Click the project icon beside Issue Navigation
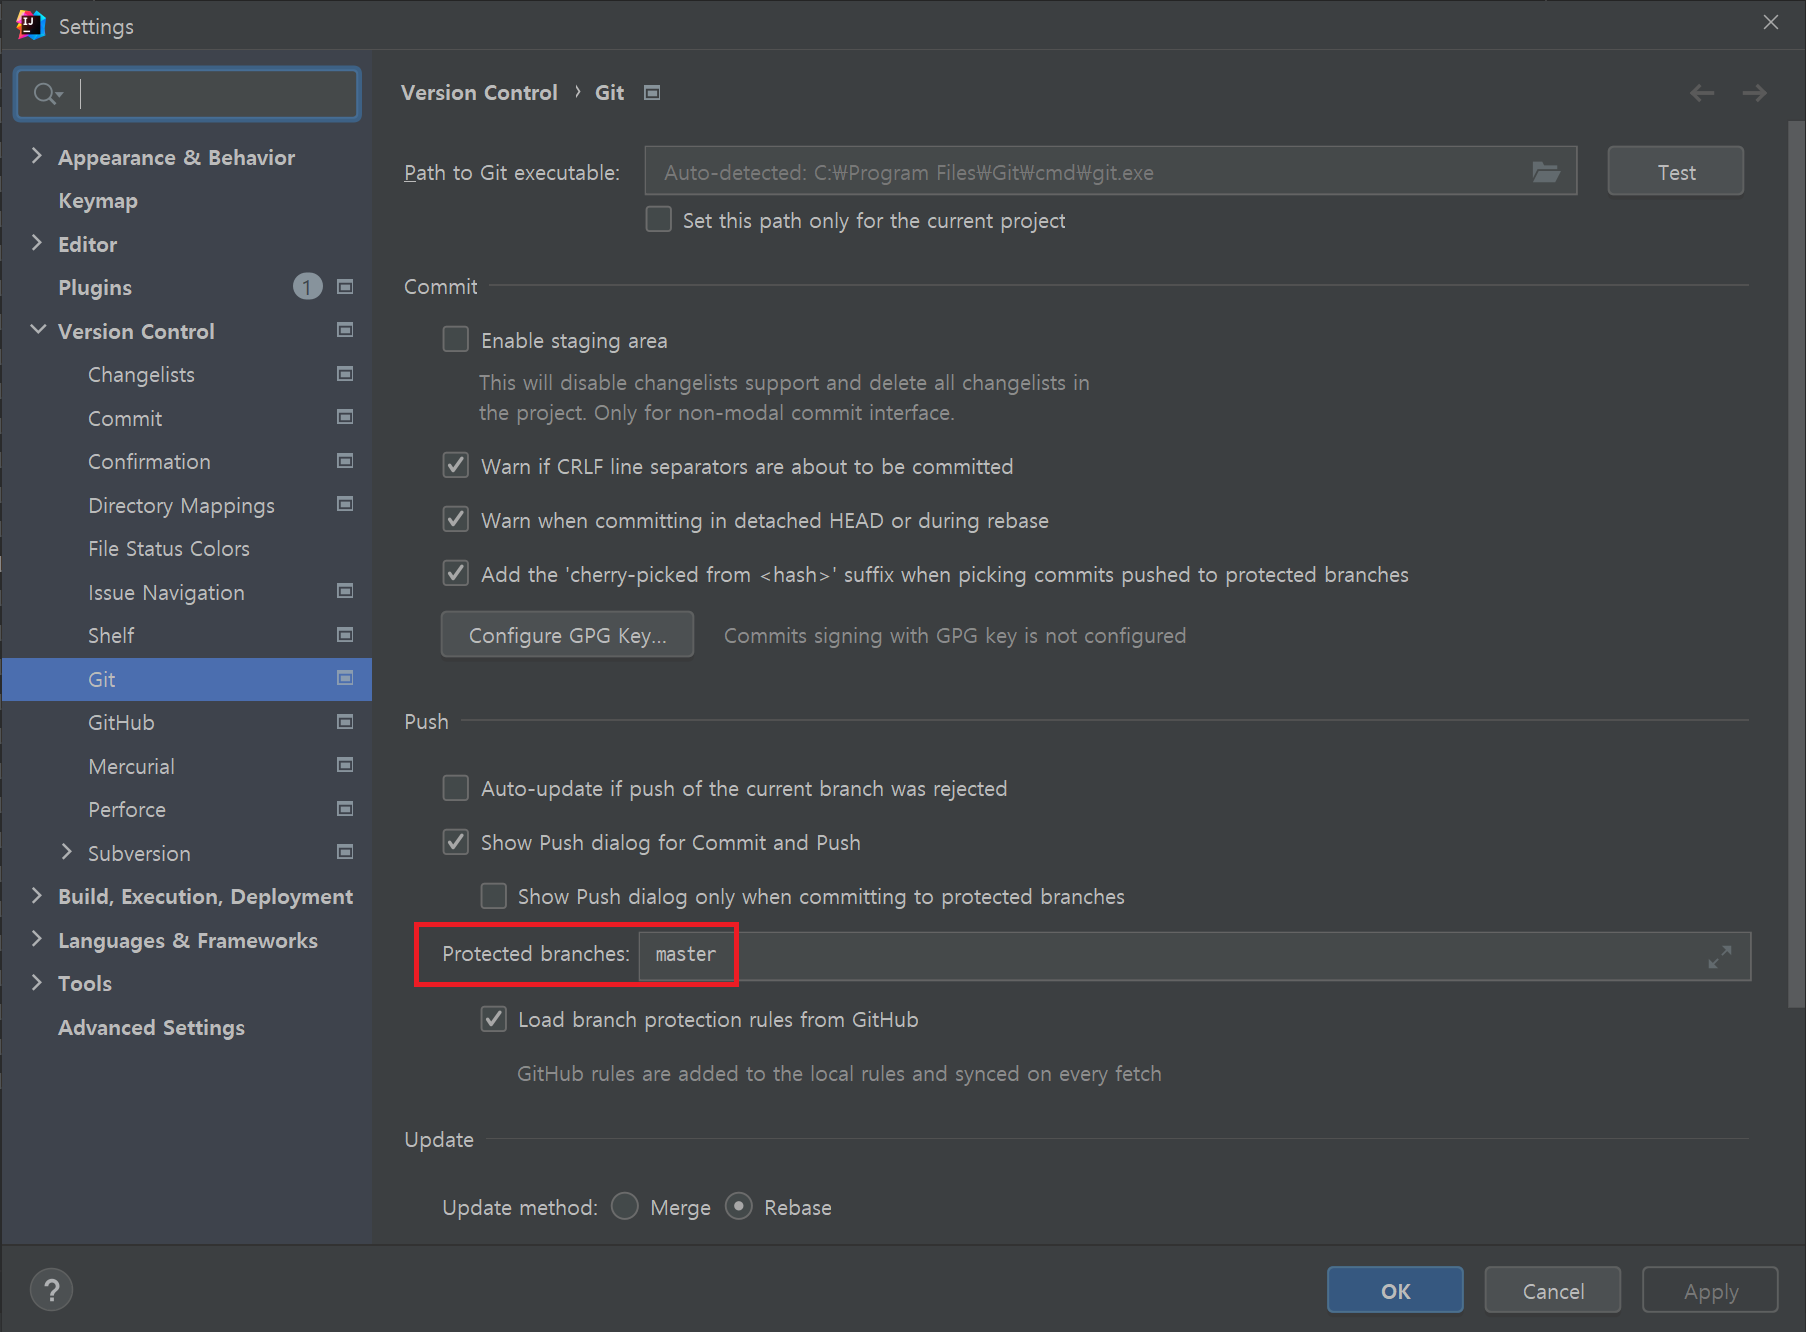The height and width of the screenshot is (1332, 1806). 345,591
